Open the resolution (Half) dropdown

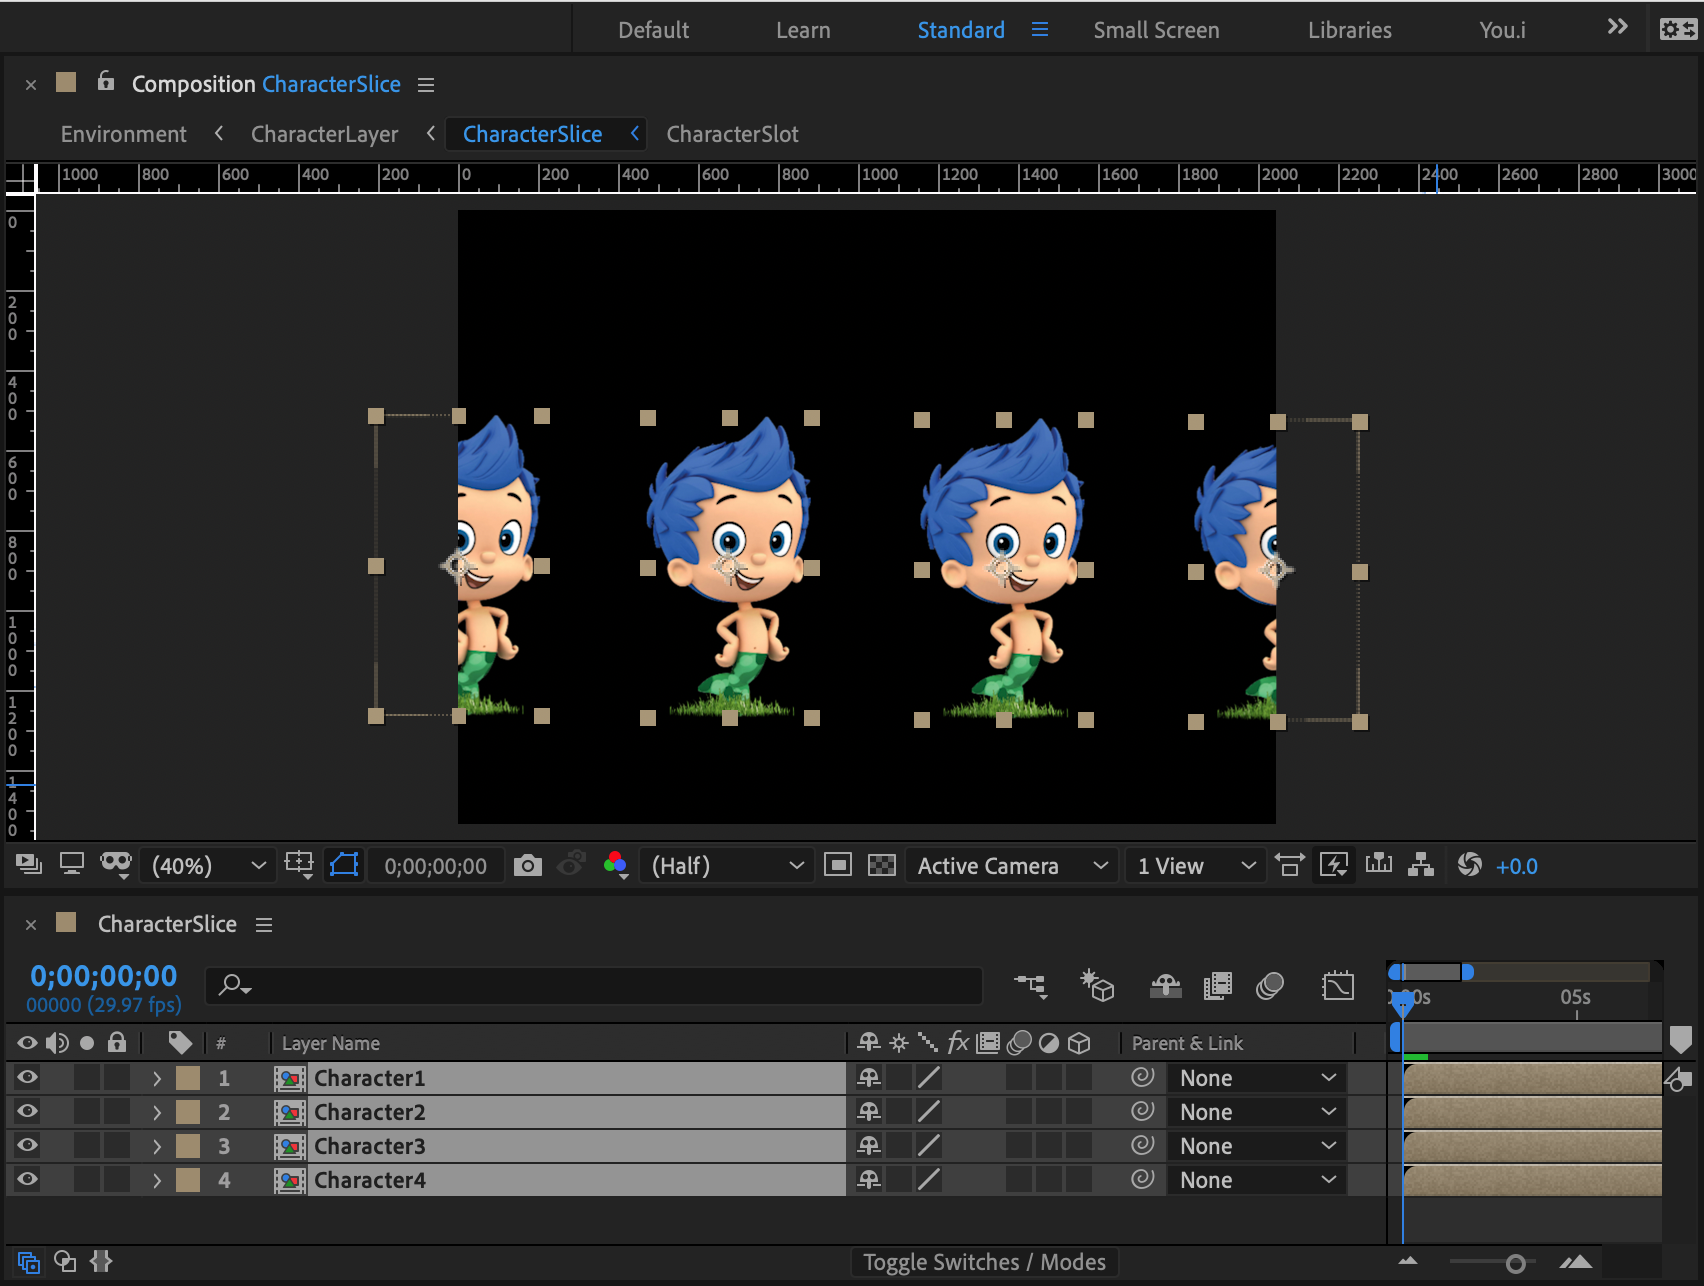[x=725, y=865]
